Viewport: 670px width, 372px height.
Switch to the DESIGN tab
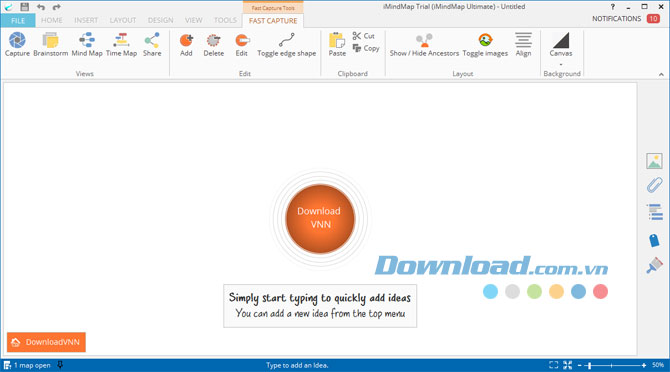[161, 20]
